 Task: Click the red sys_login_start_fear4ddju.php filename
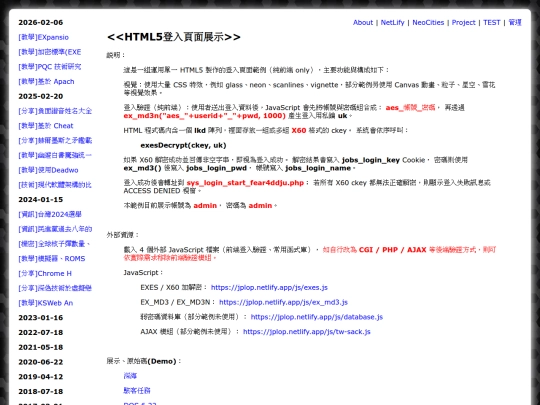coord(245,183)
